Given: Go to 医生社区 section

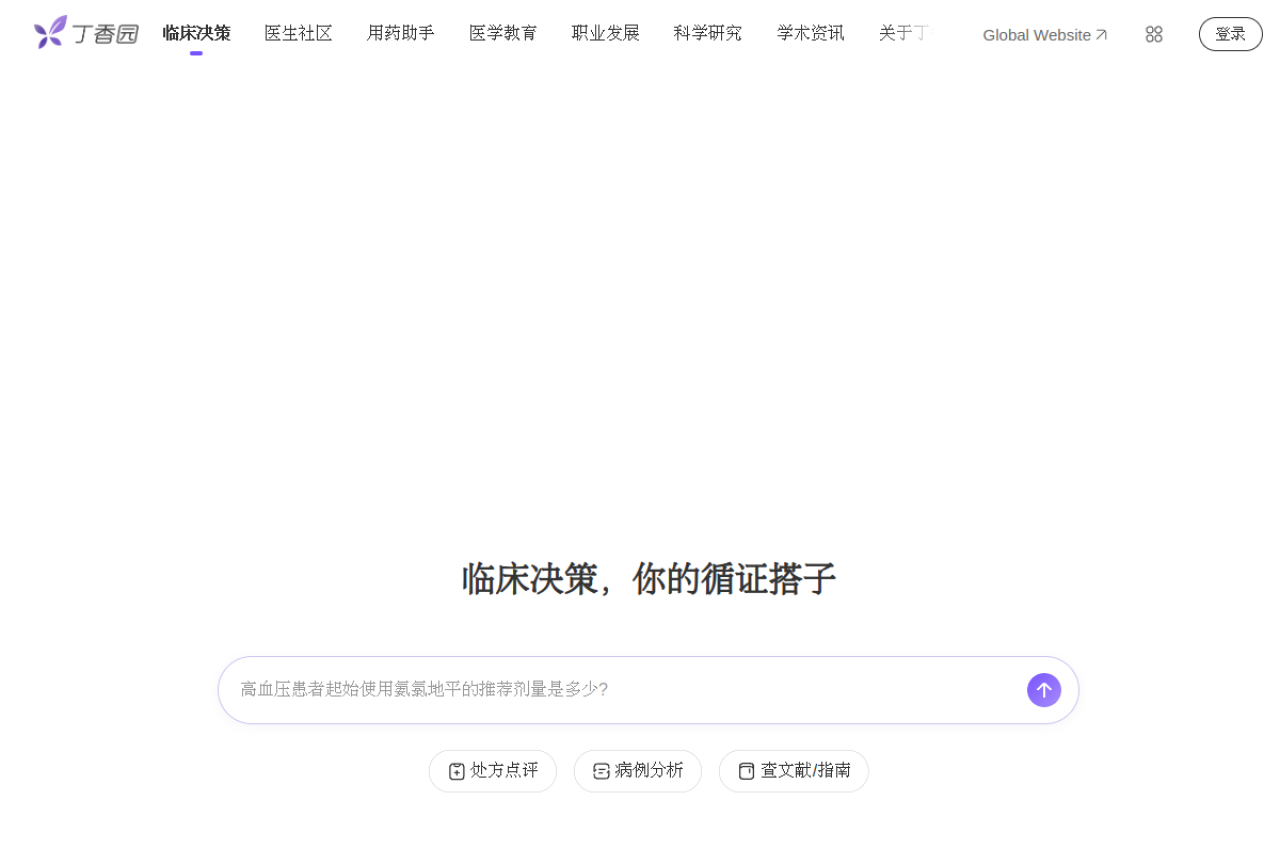Looking at the screenshot, I should pyautogui.click(x=298, y=33).
